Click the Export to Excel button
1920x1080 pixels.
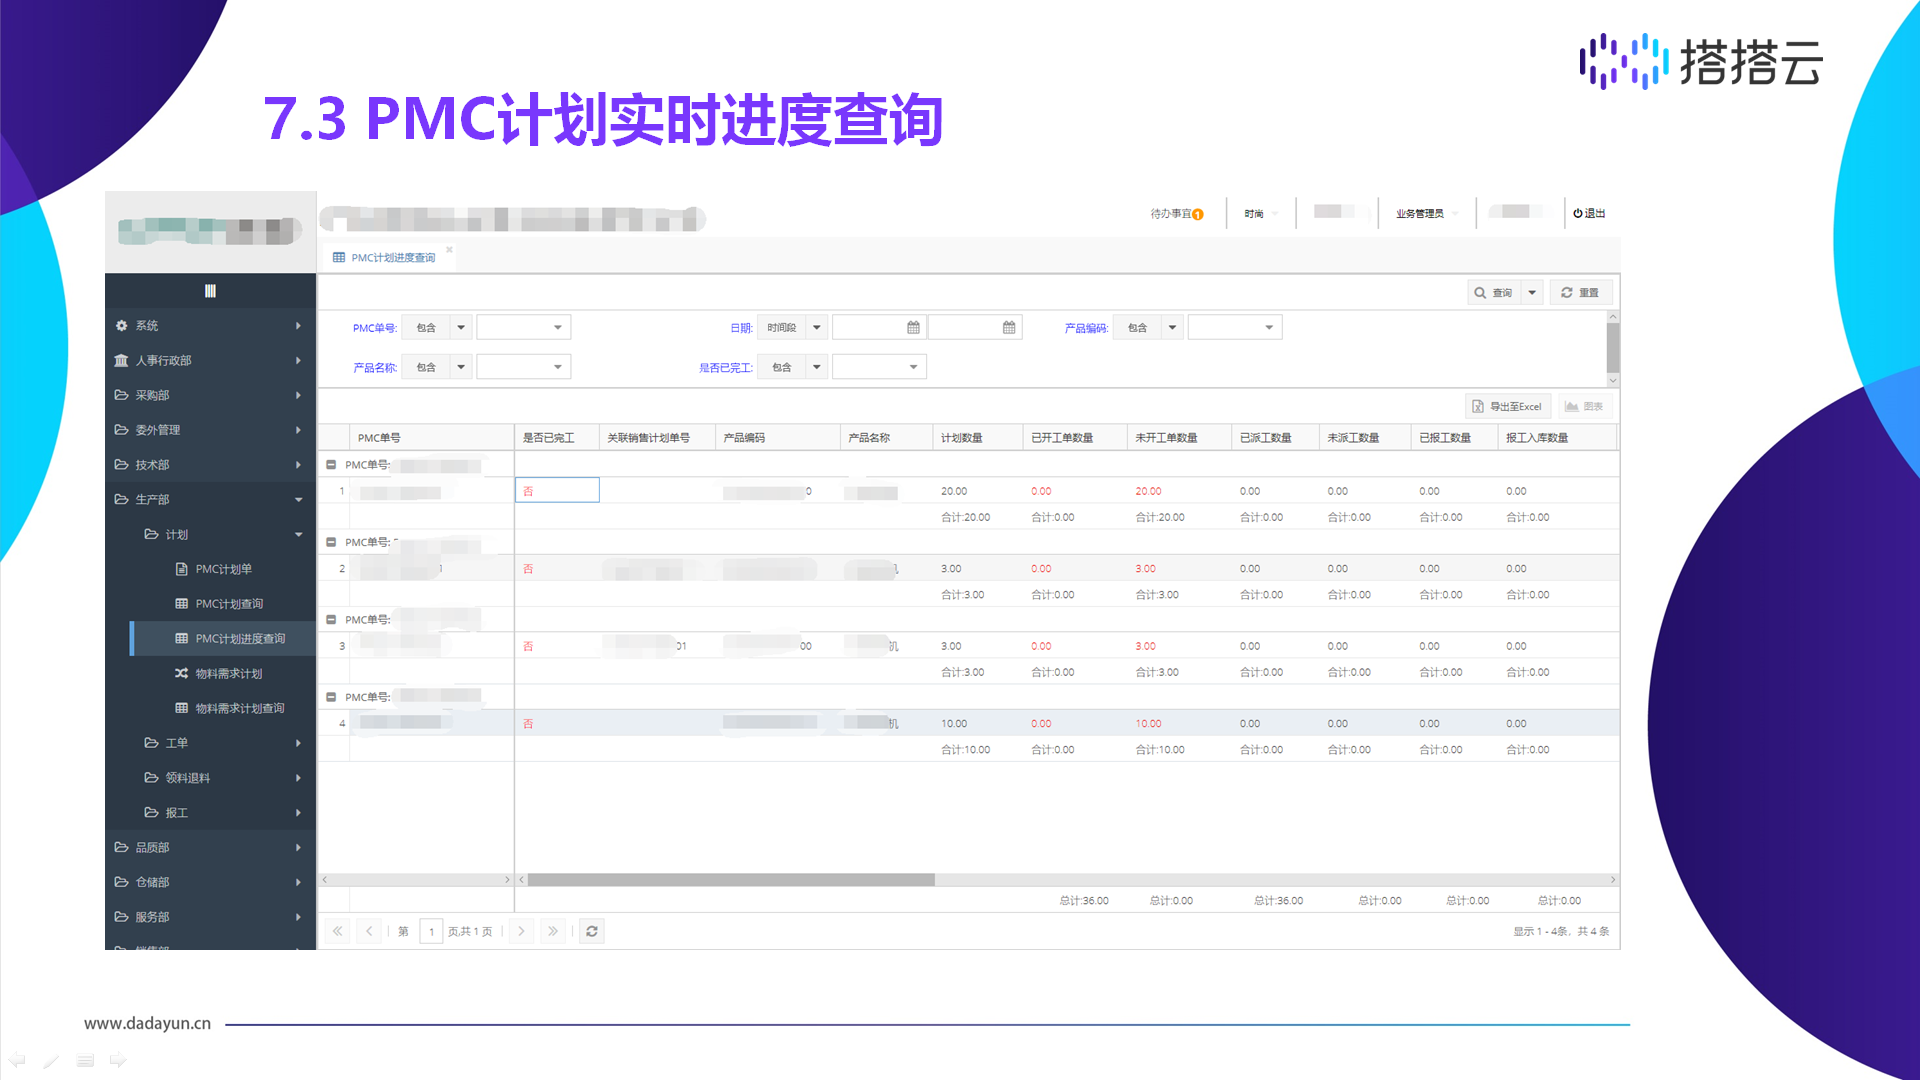click(x=1508, y=406)
